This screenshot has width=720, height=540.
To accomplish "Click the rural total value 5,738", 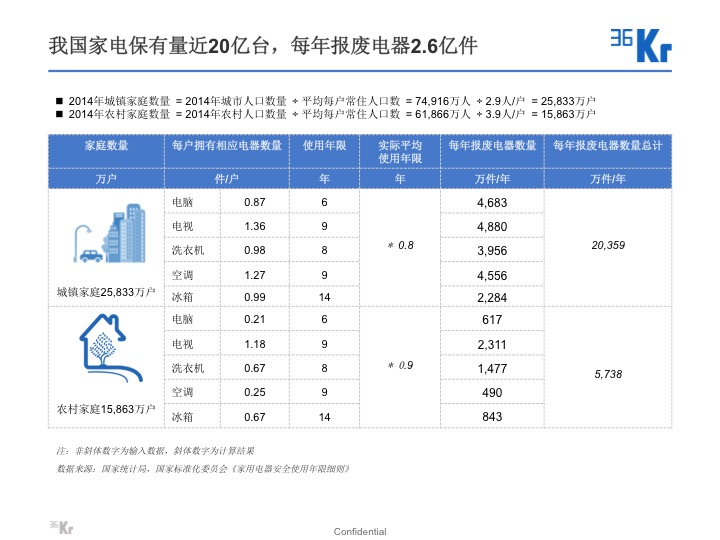I will coord(608,372).
